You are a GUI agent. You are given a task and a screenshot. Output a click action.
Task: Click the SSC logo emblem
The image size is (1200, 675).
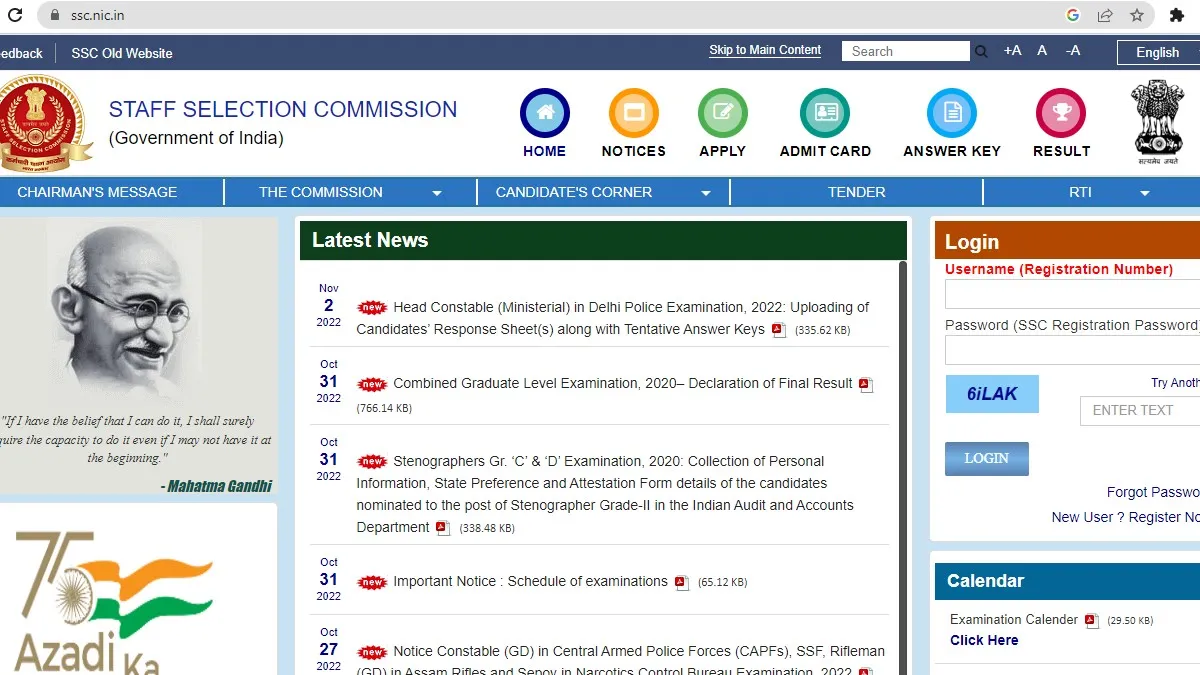45,125
